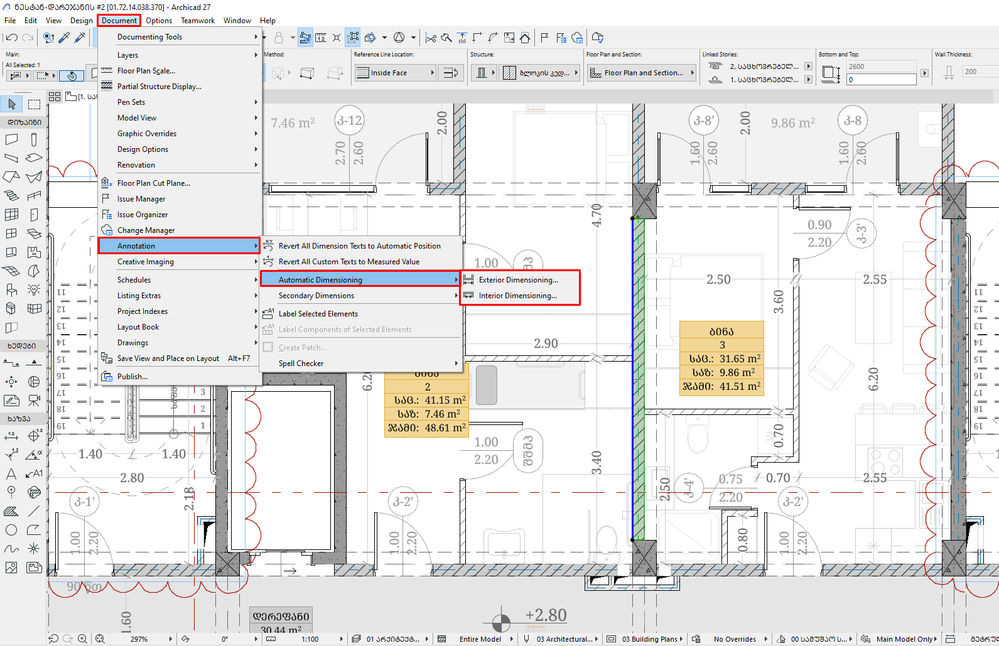Select the Arrow tool in the toolbox
The width and height of the screenshot is (999, 646).
(11, 104)
